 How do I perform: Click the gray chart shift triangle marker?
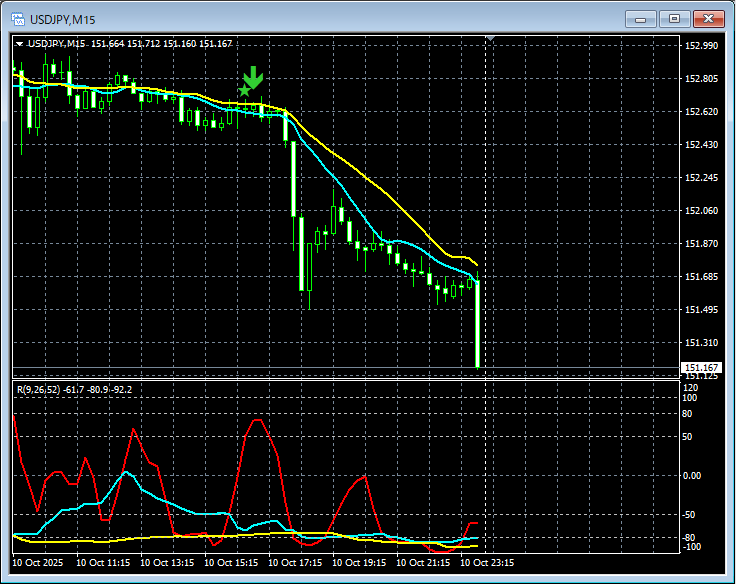490,39
